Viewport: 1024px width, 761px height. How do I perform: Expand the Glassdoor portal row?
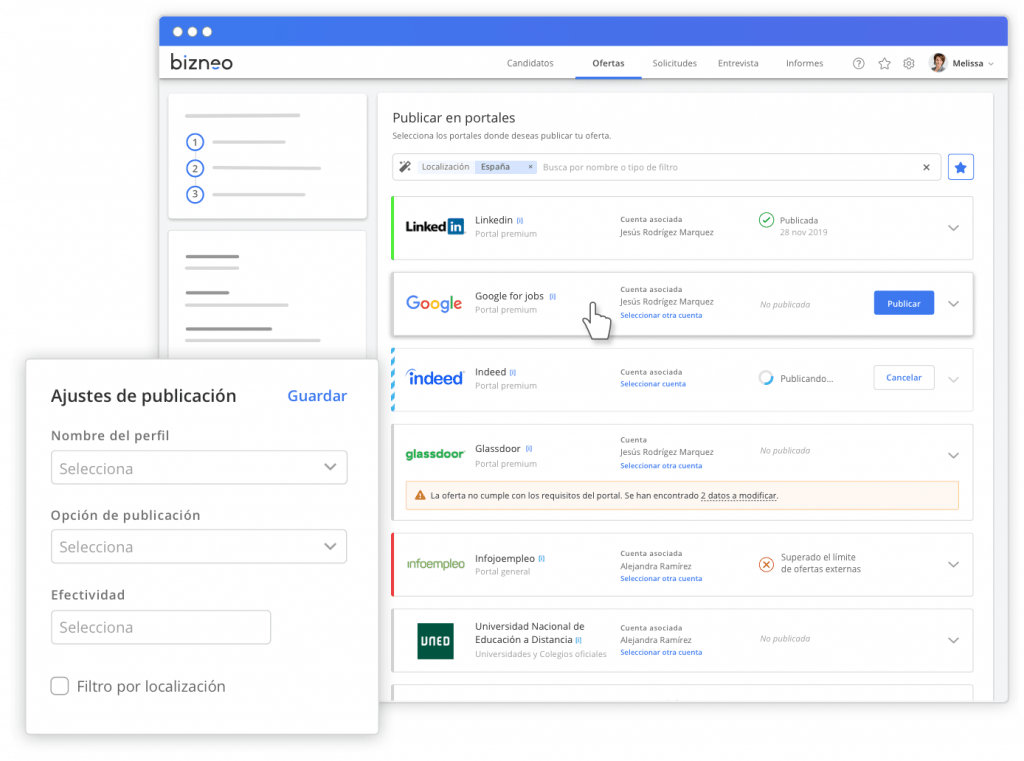(x=953, y=455)
